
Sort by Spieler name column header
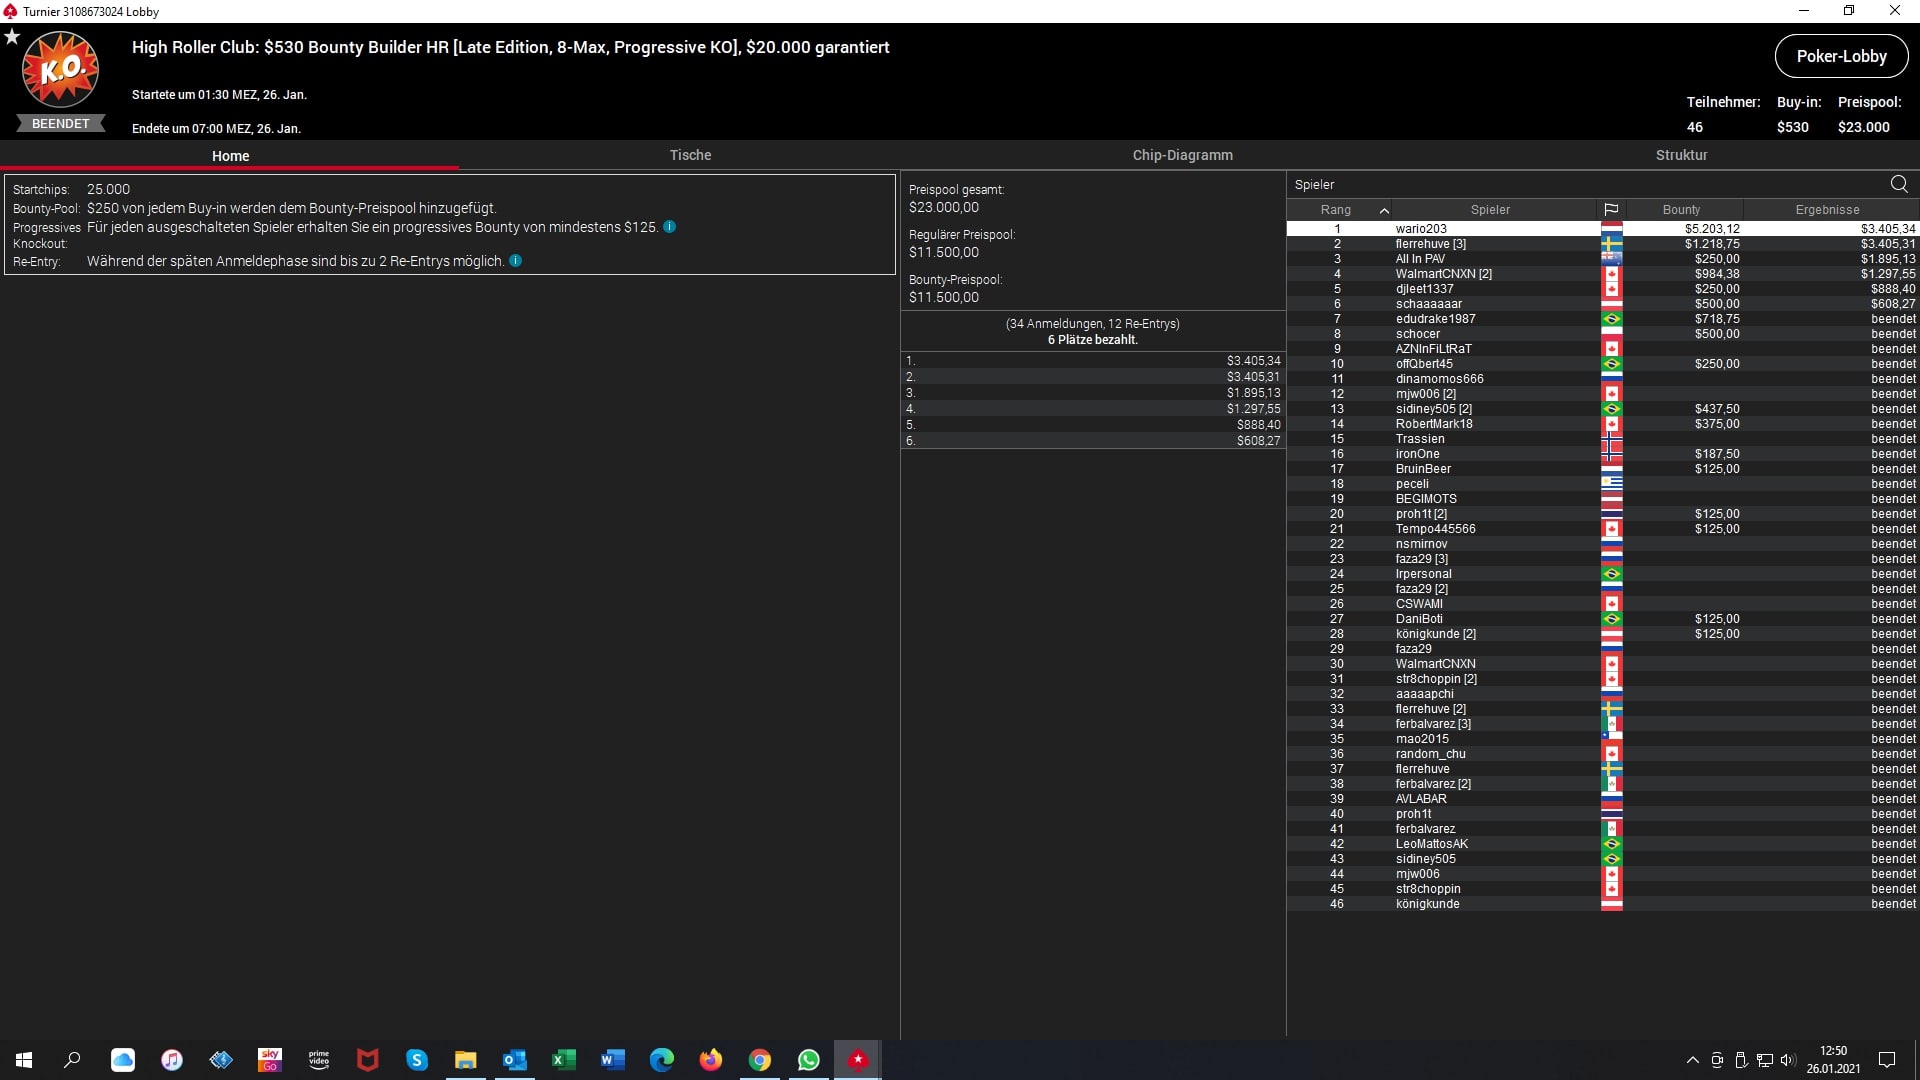point(1490,210)
